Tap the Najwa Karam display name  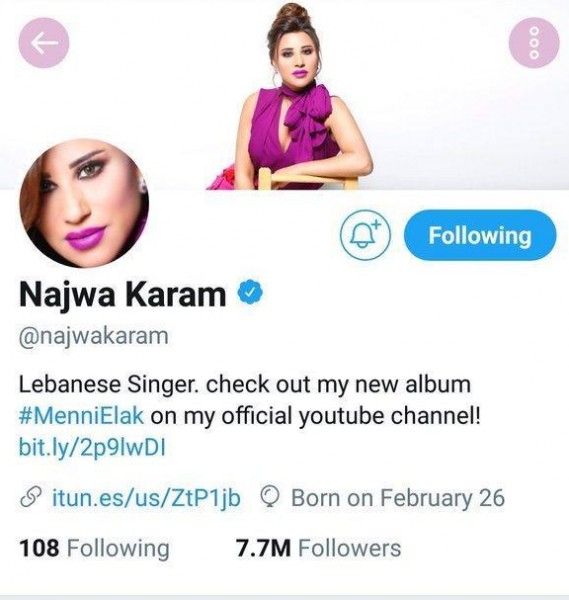coord(122,294)
